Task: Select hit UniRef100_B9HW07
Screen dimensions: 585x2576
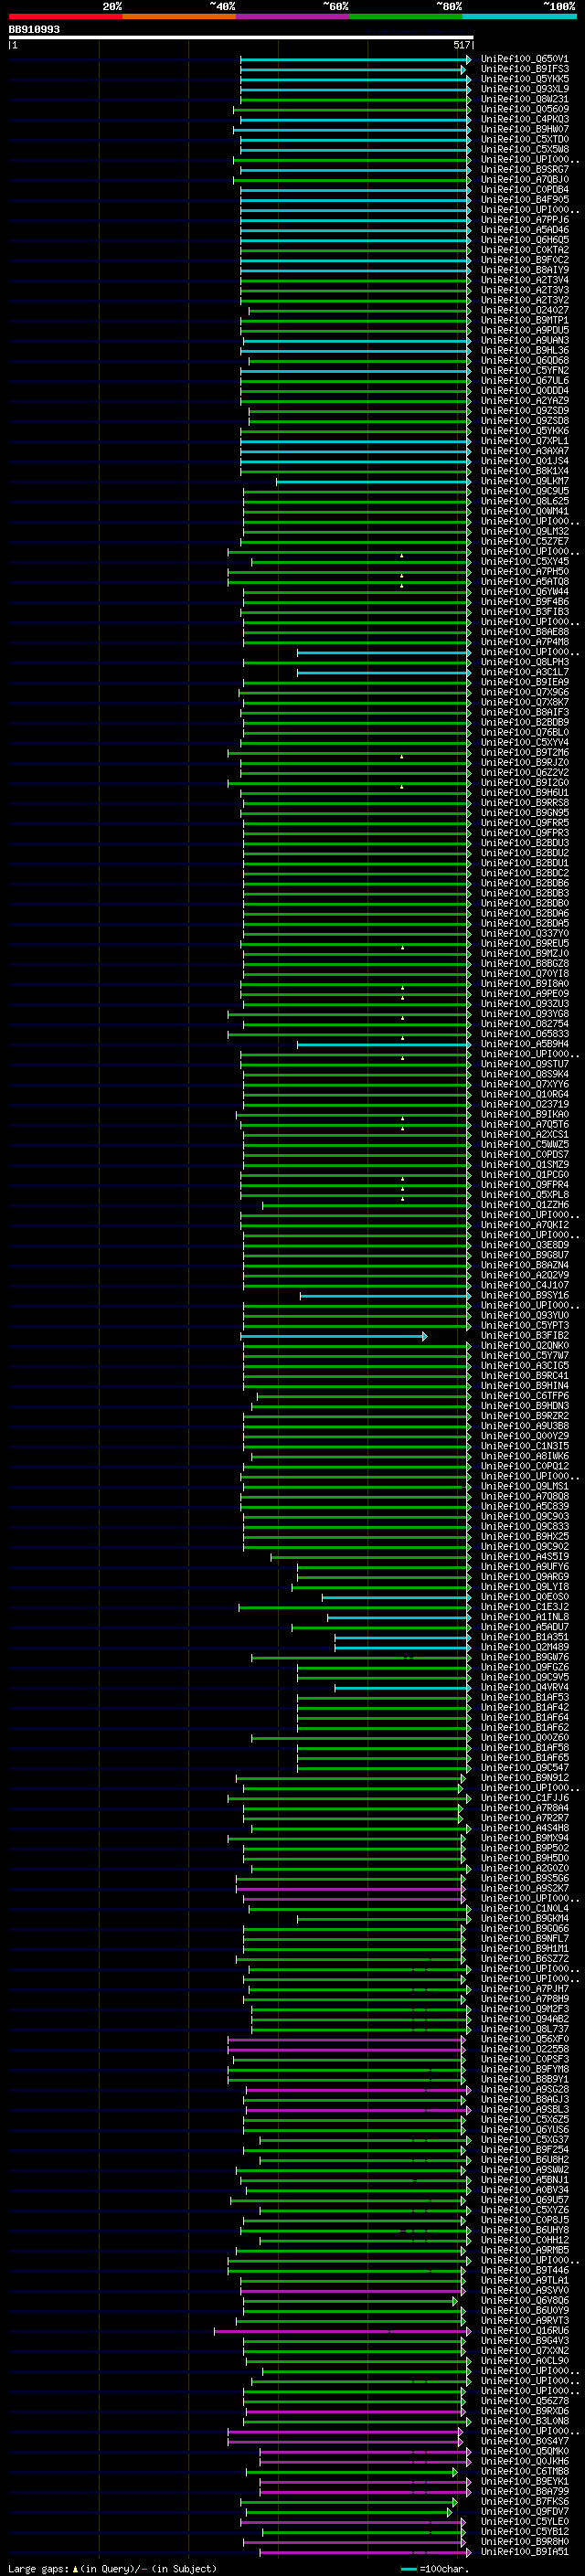Action: pyautogui.click(x=524, y=129)
